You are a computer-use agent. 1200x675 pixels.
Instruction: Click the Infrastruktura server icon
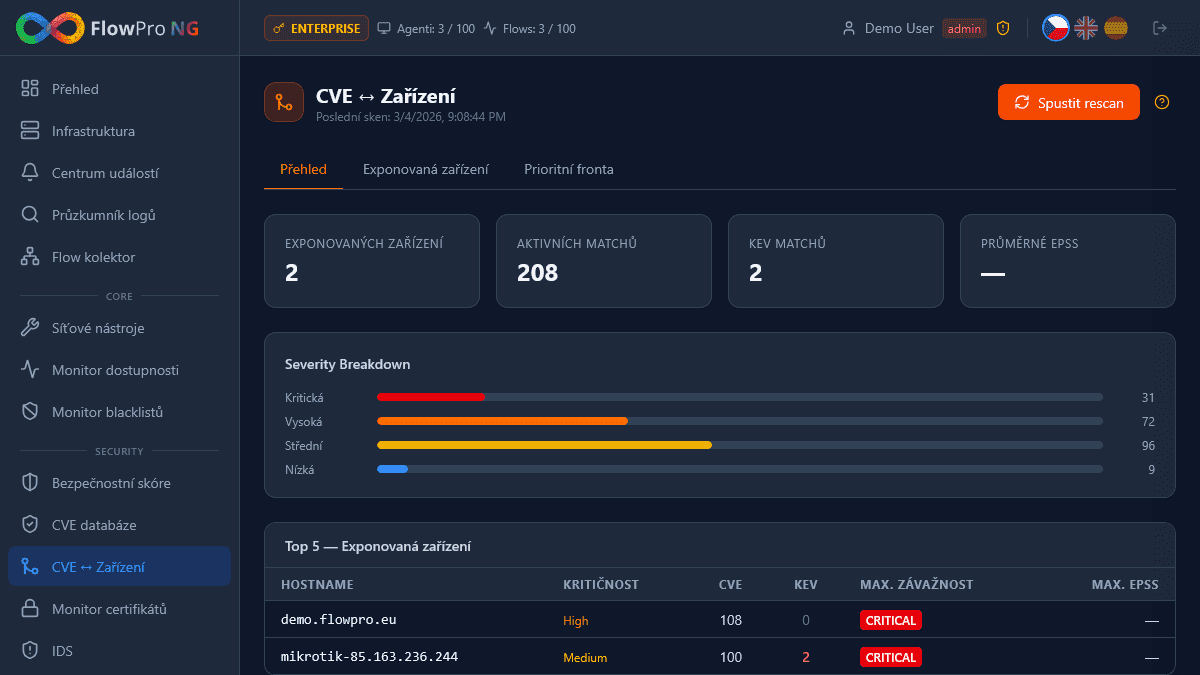click(30, 130)
